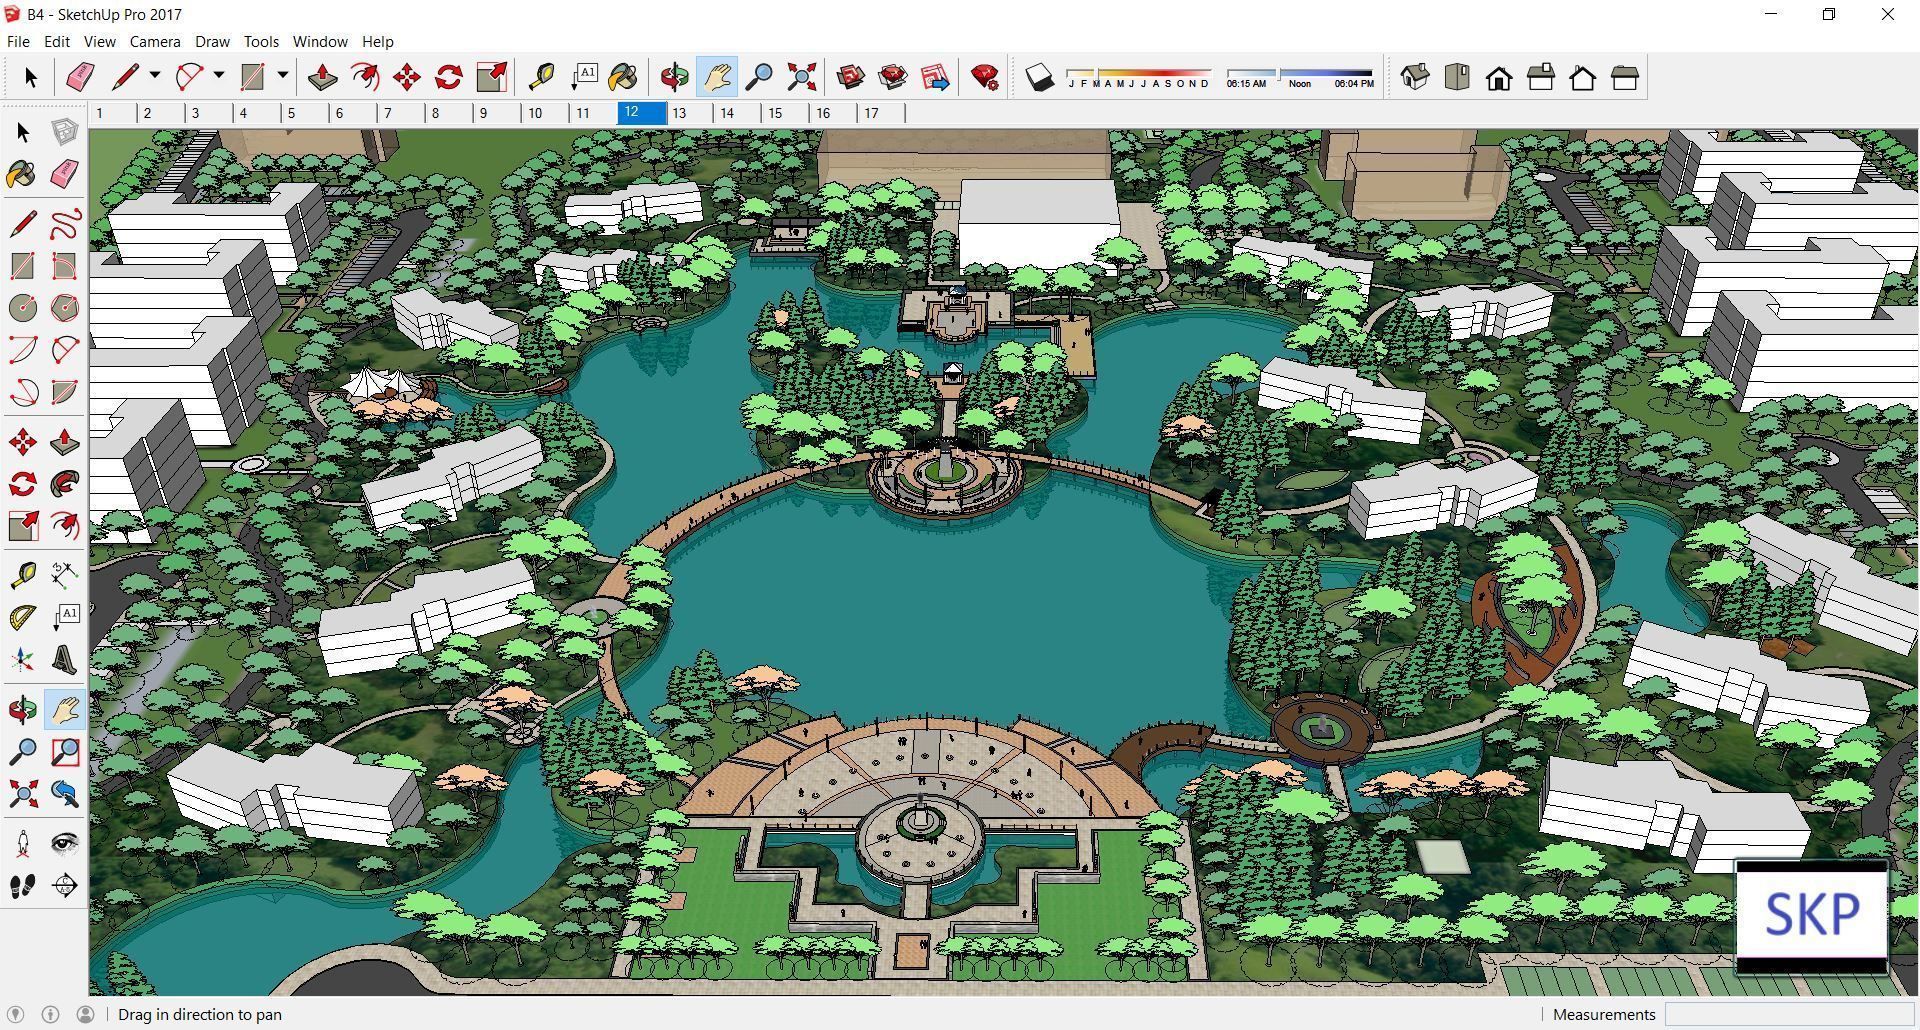The height and width of the screenshot is (1030, 1920).
Task: Click Zoom Extents in the top toolbar
Action: (801, 77)
